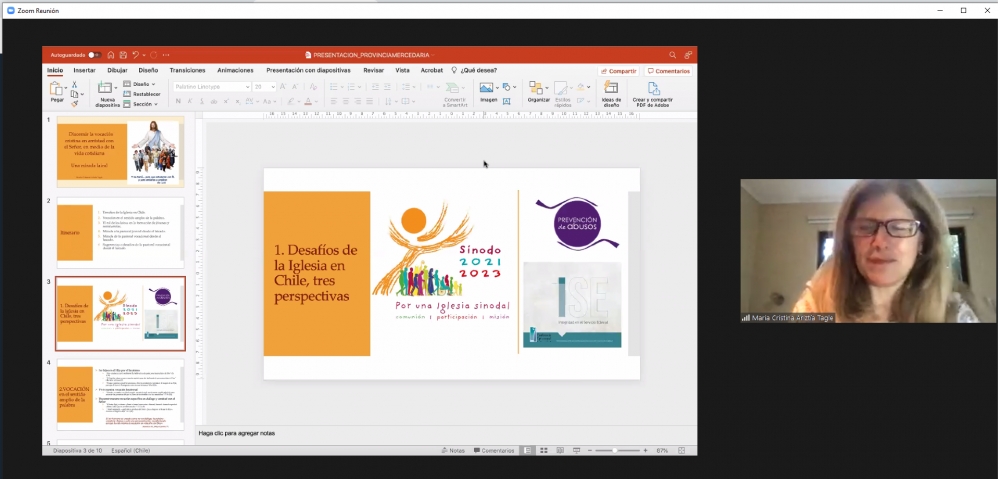Switch to the Animaciones tab
This screenshot has width=1000, height=479.
tap(235, 71)
